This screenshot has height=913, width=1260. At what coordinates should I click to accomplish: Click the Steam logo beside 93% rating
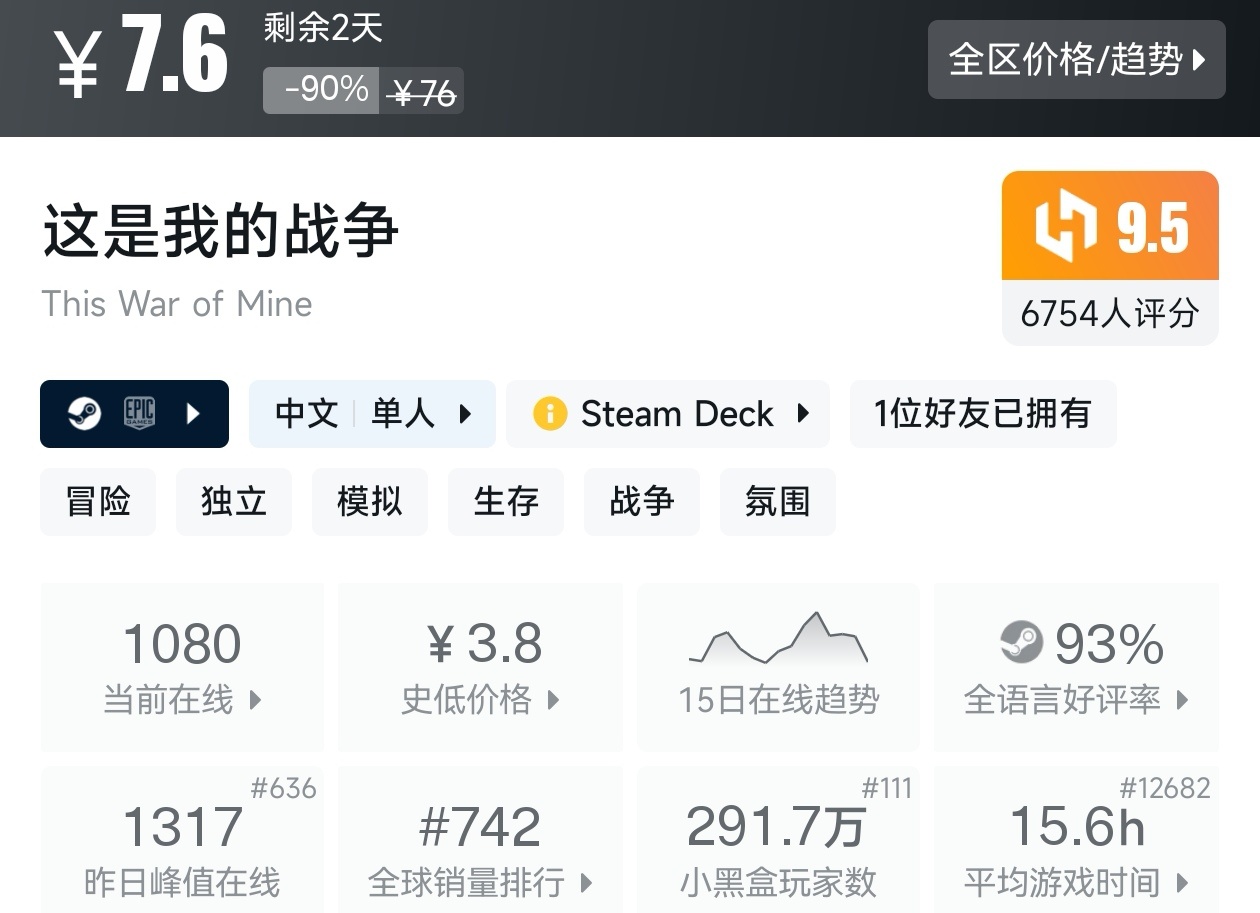tap(1021, 642)
